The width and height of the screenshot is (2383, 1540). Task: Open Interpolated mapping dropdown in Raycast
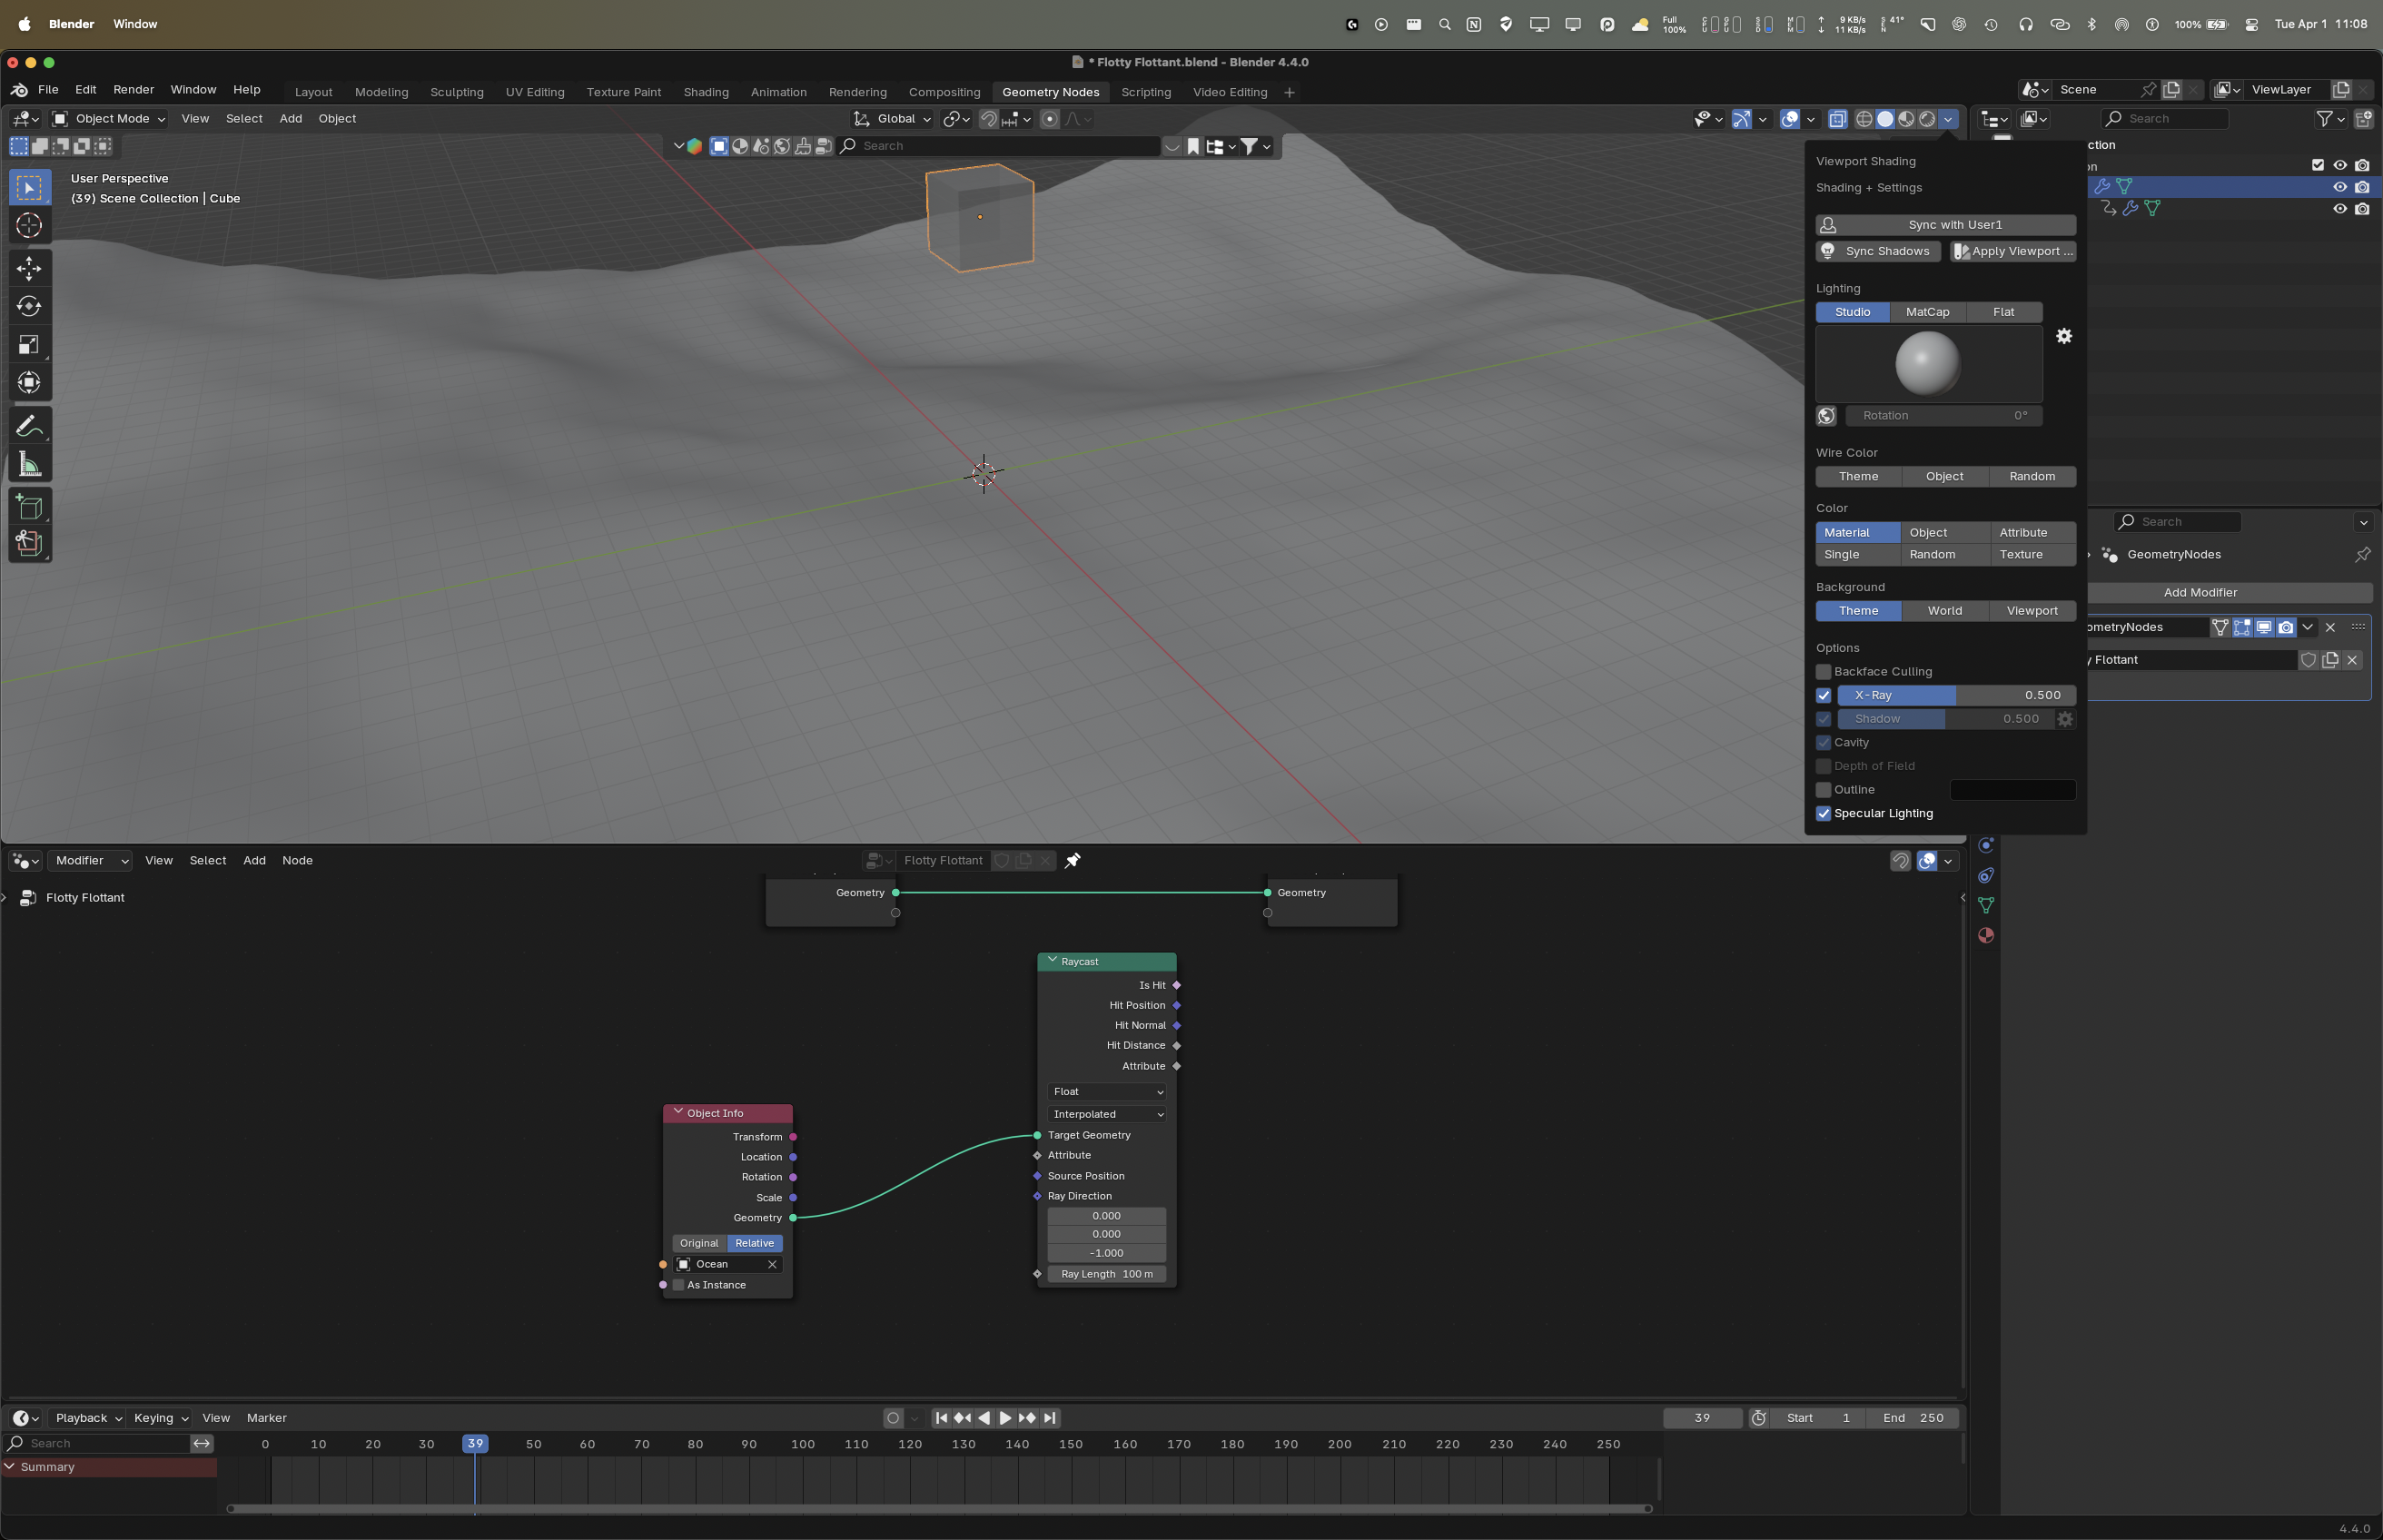tap(1107, 1114)
